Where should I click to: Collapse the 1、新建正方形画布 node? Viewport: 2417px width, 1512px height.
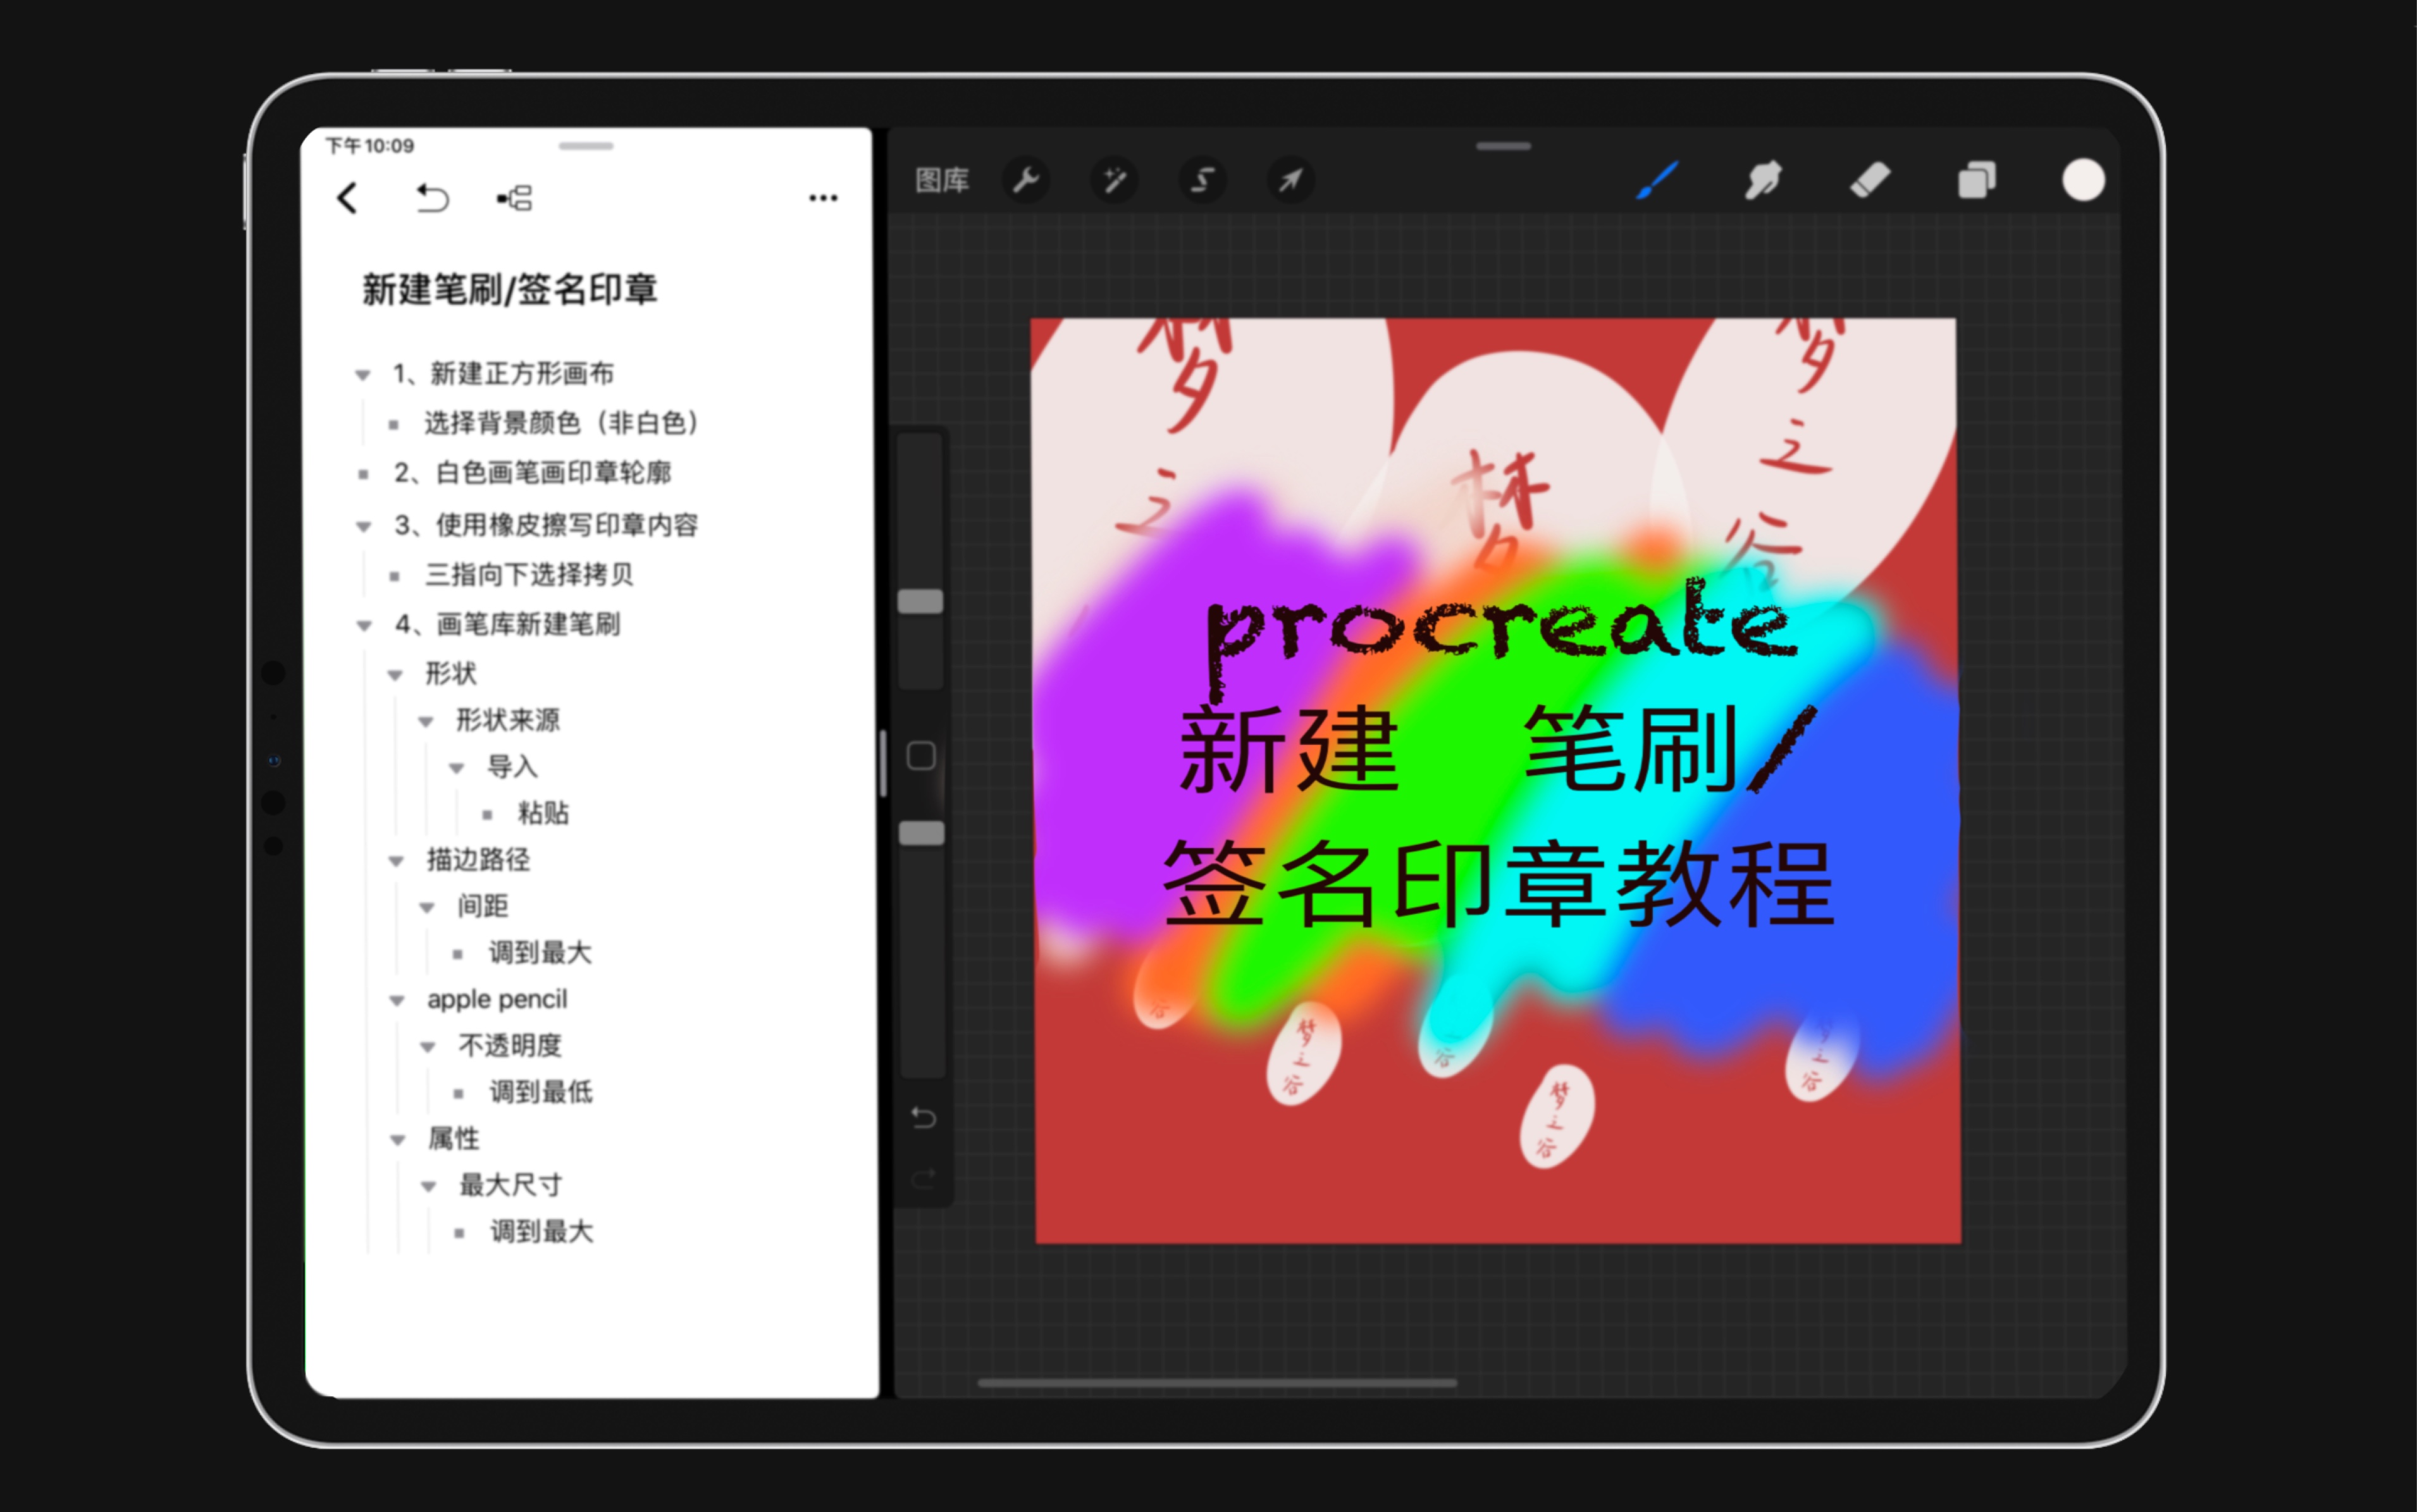click(x=362, y=375)
